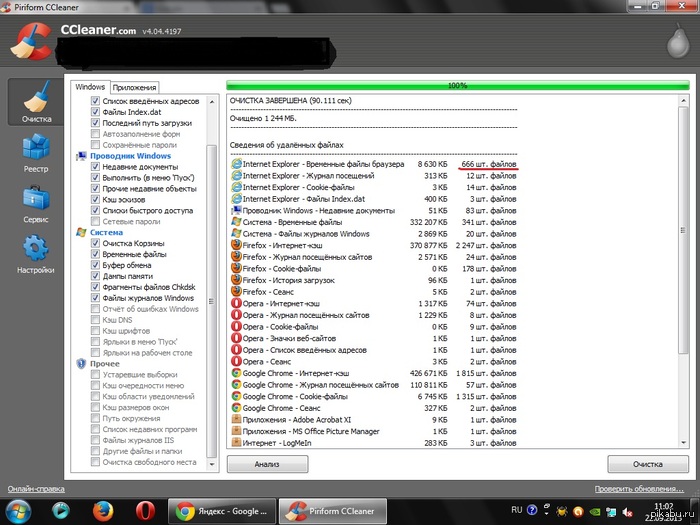This screenshot has height=525, width=700.
Task: Open the Windows Start menu
Action: [x=17, y=512]
